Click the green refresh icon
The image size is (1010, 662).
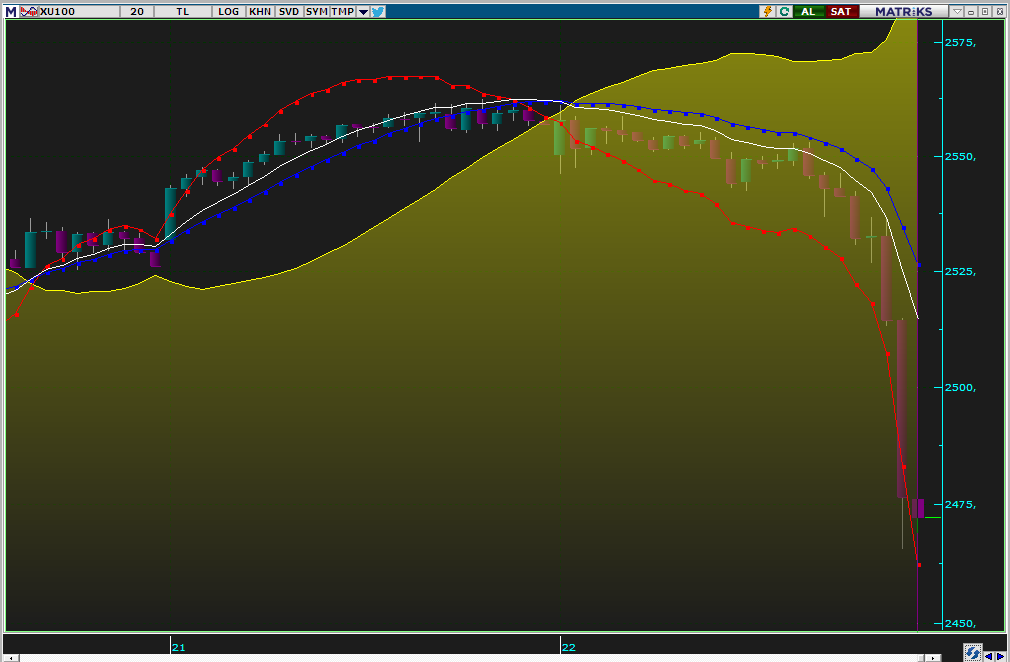pos(785,12)
